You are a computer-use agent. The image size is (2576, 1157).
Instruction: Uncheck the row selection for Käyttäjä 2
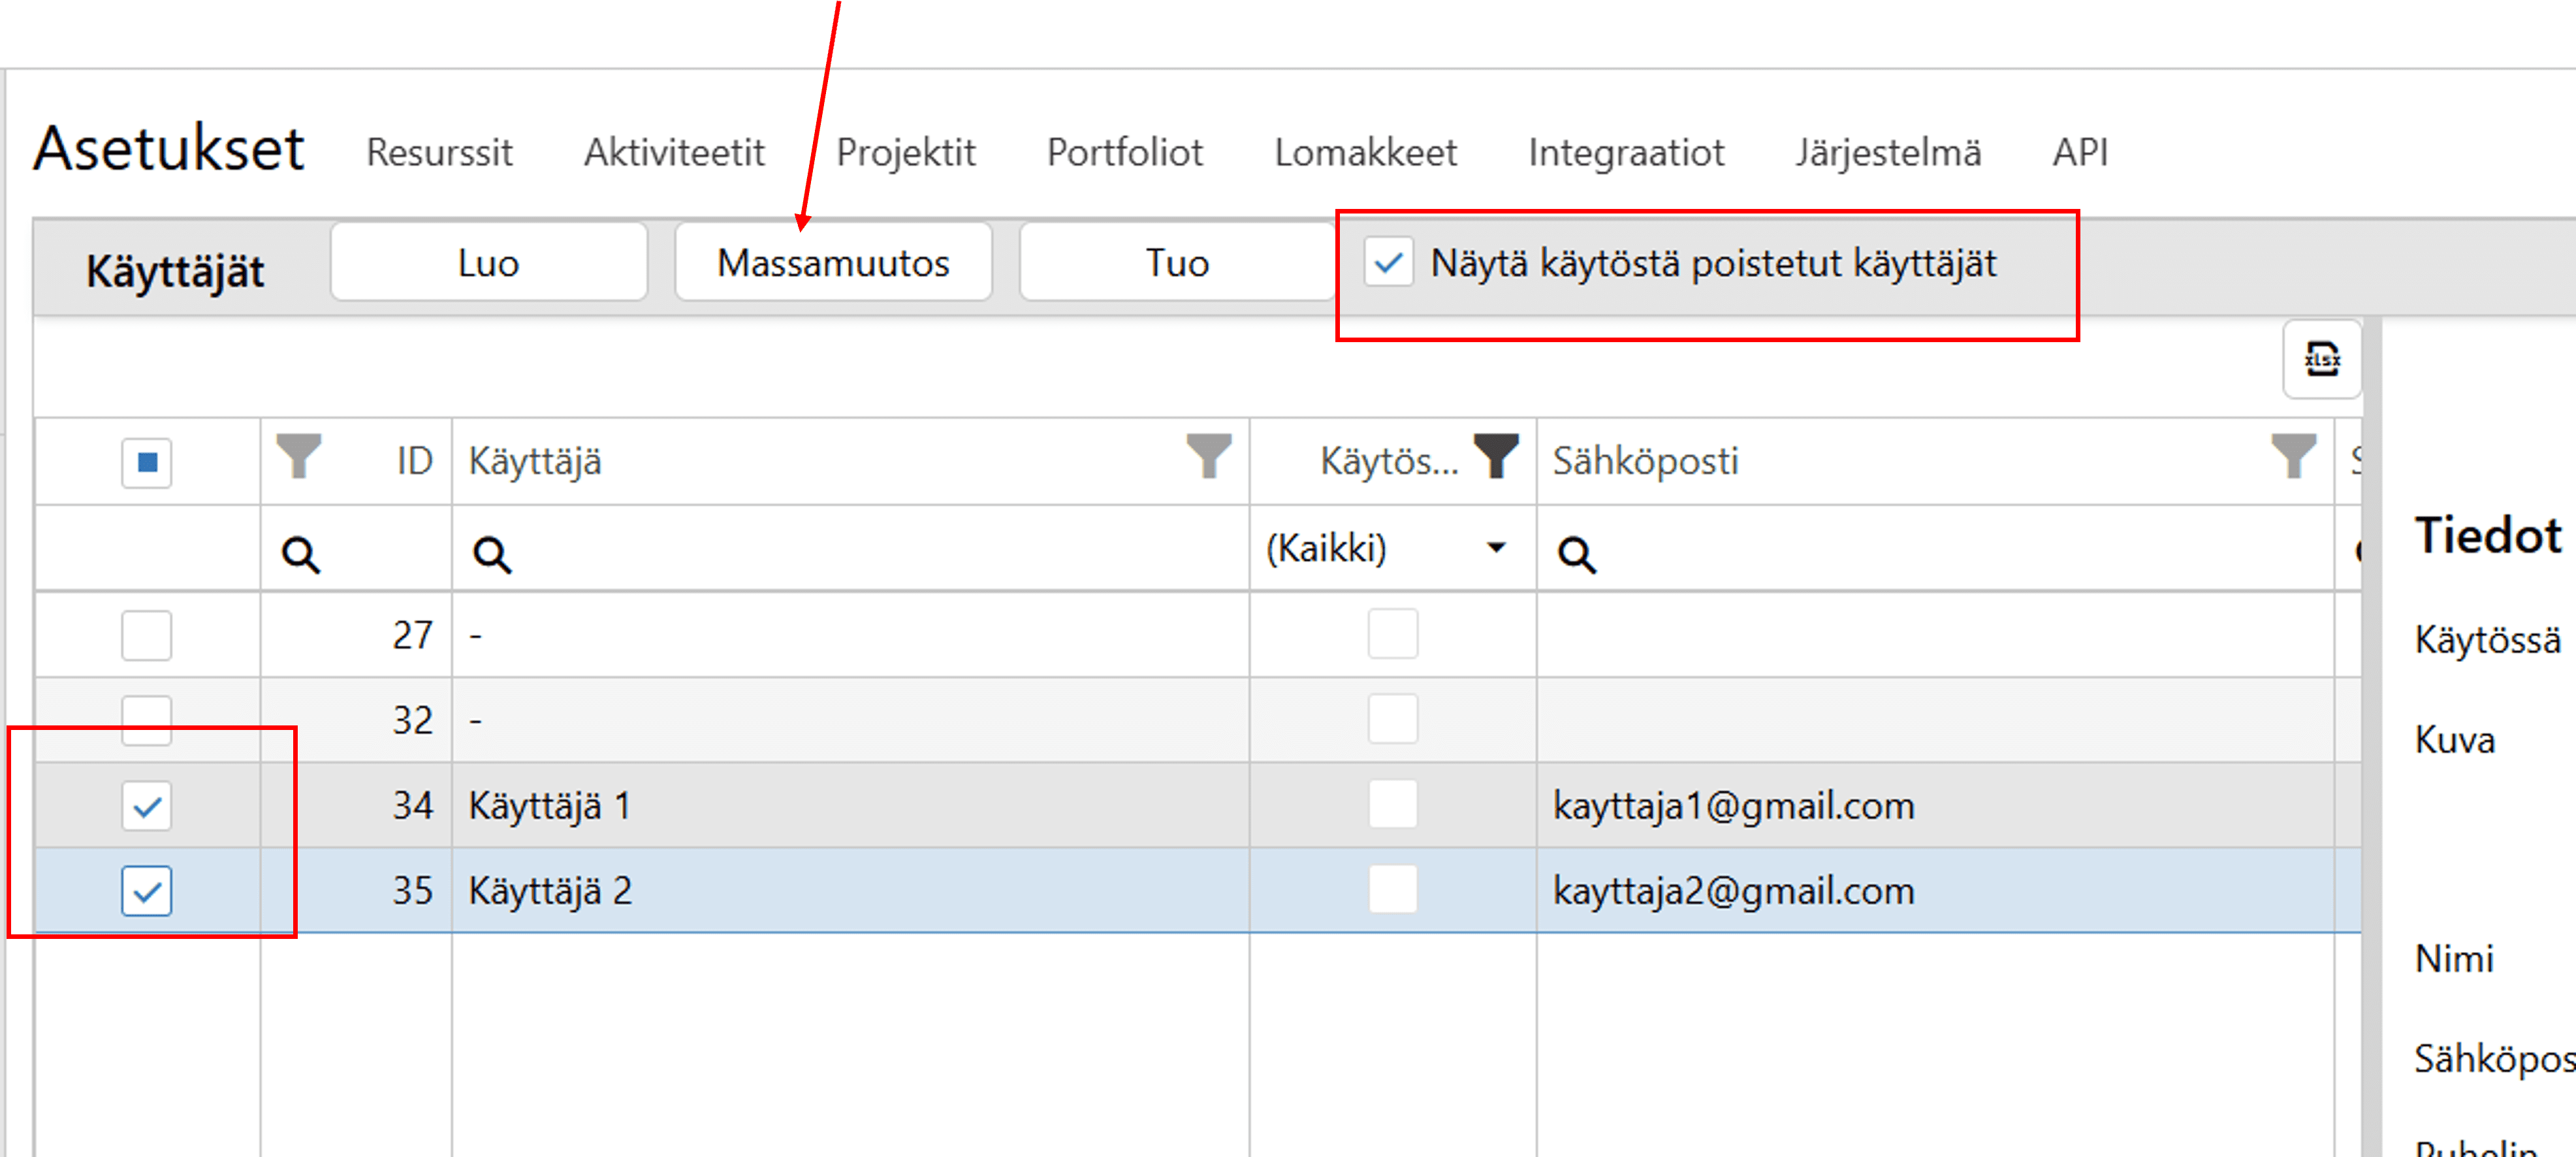coord(147,890)
